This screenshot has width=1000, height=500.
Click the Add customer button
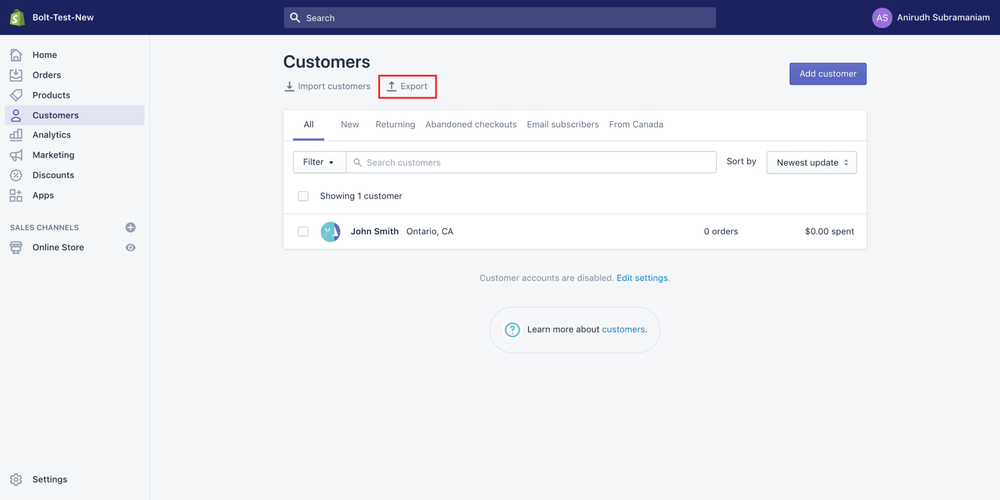pyautogui.click(x=828, y=73)
